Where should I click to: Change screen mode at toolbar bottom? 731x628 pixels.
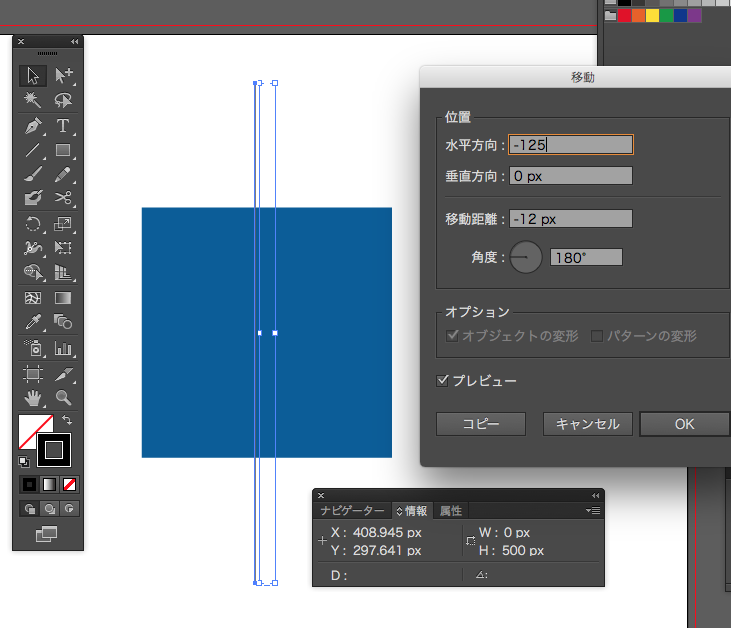pyautogui.click(x=47, y=534)
